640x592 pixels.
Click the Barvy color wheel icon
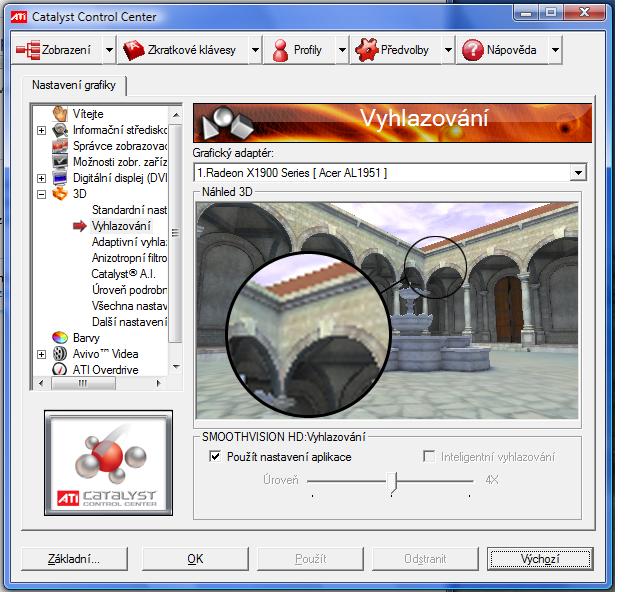[60, 338]
